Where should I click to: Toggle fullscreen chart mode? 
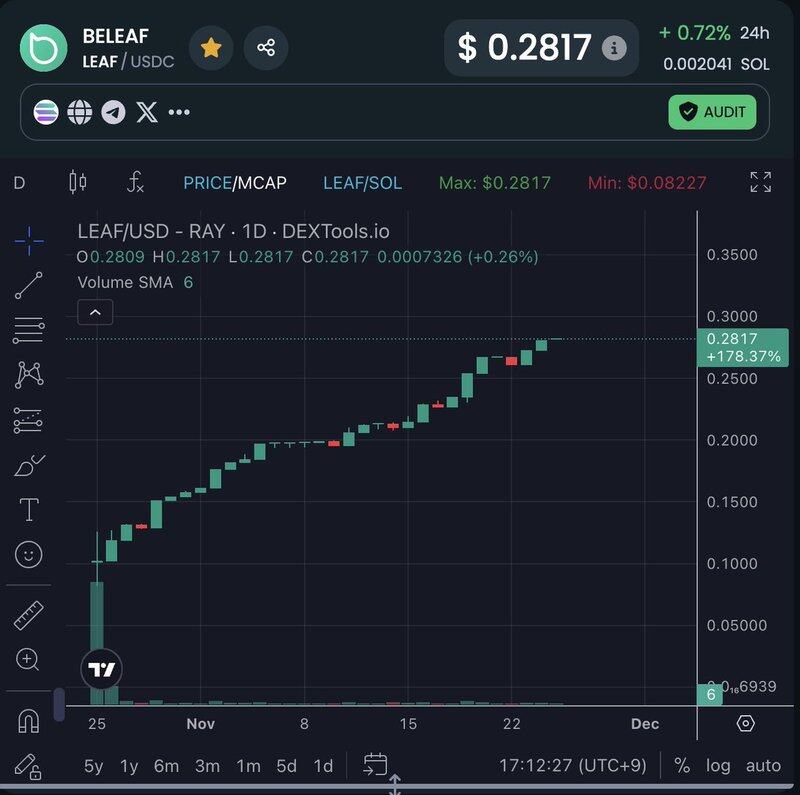pyautogui.click(x=760, y=182)
